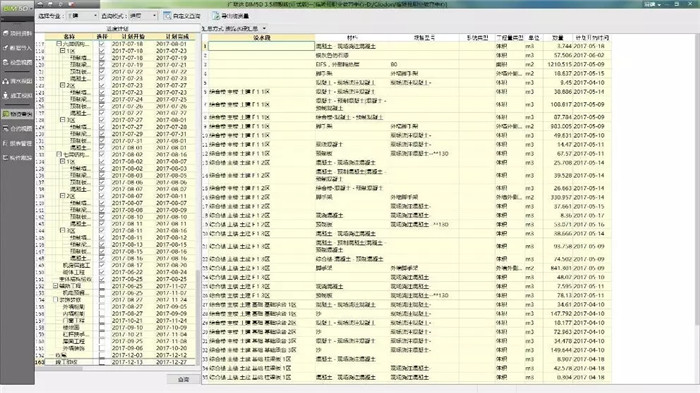Uncheck schedule row 117 starting 2017-07-18
700x393 pixels.
[x=102, y=44]
